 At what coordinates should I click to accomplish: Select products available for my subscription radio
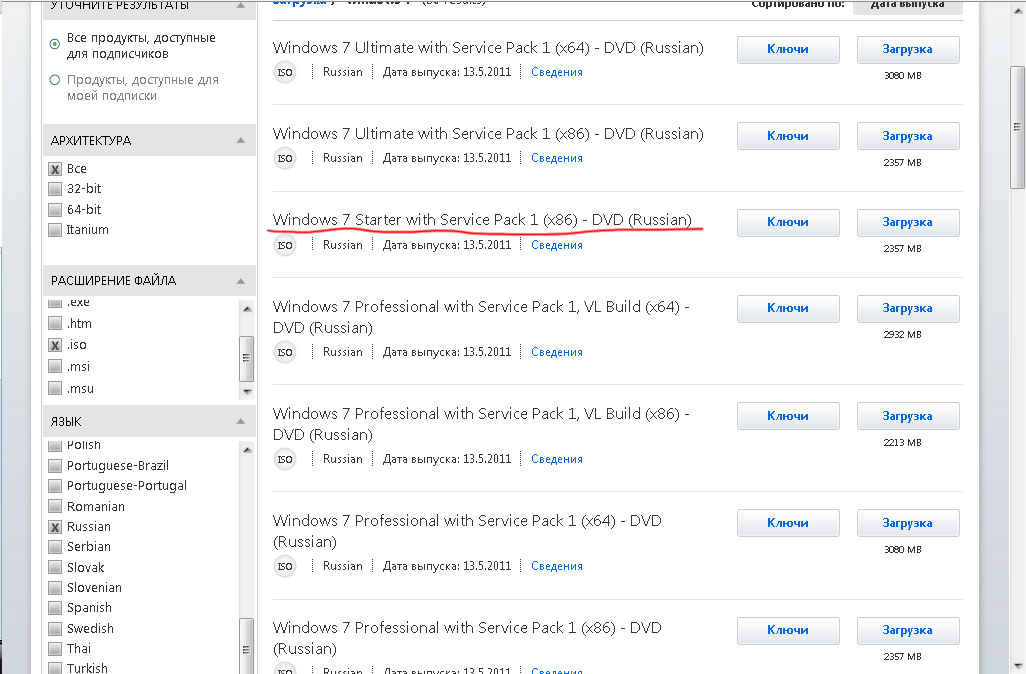(x=55, y=80)
